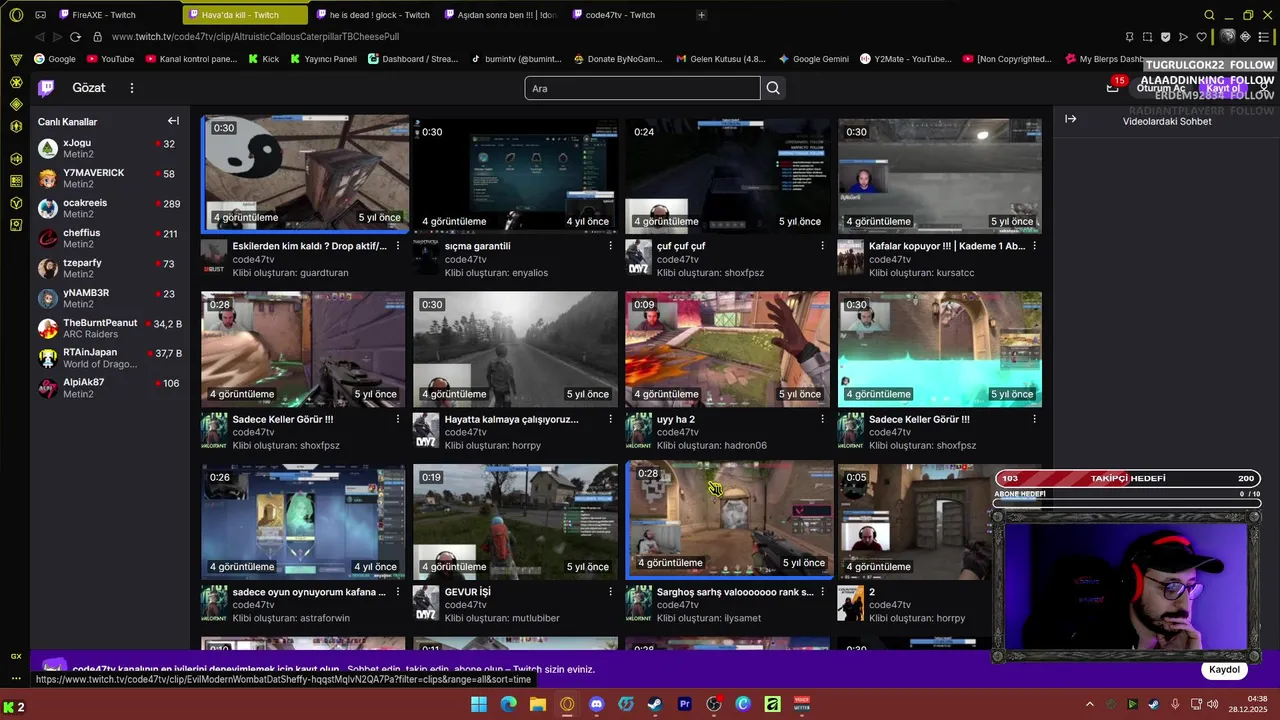Image resolution: width=1280 pixels, height=720 pixels.
Task: Open Discord from the taskbar
Action: point(597,704)
